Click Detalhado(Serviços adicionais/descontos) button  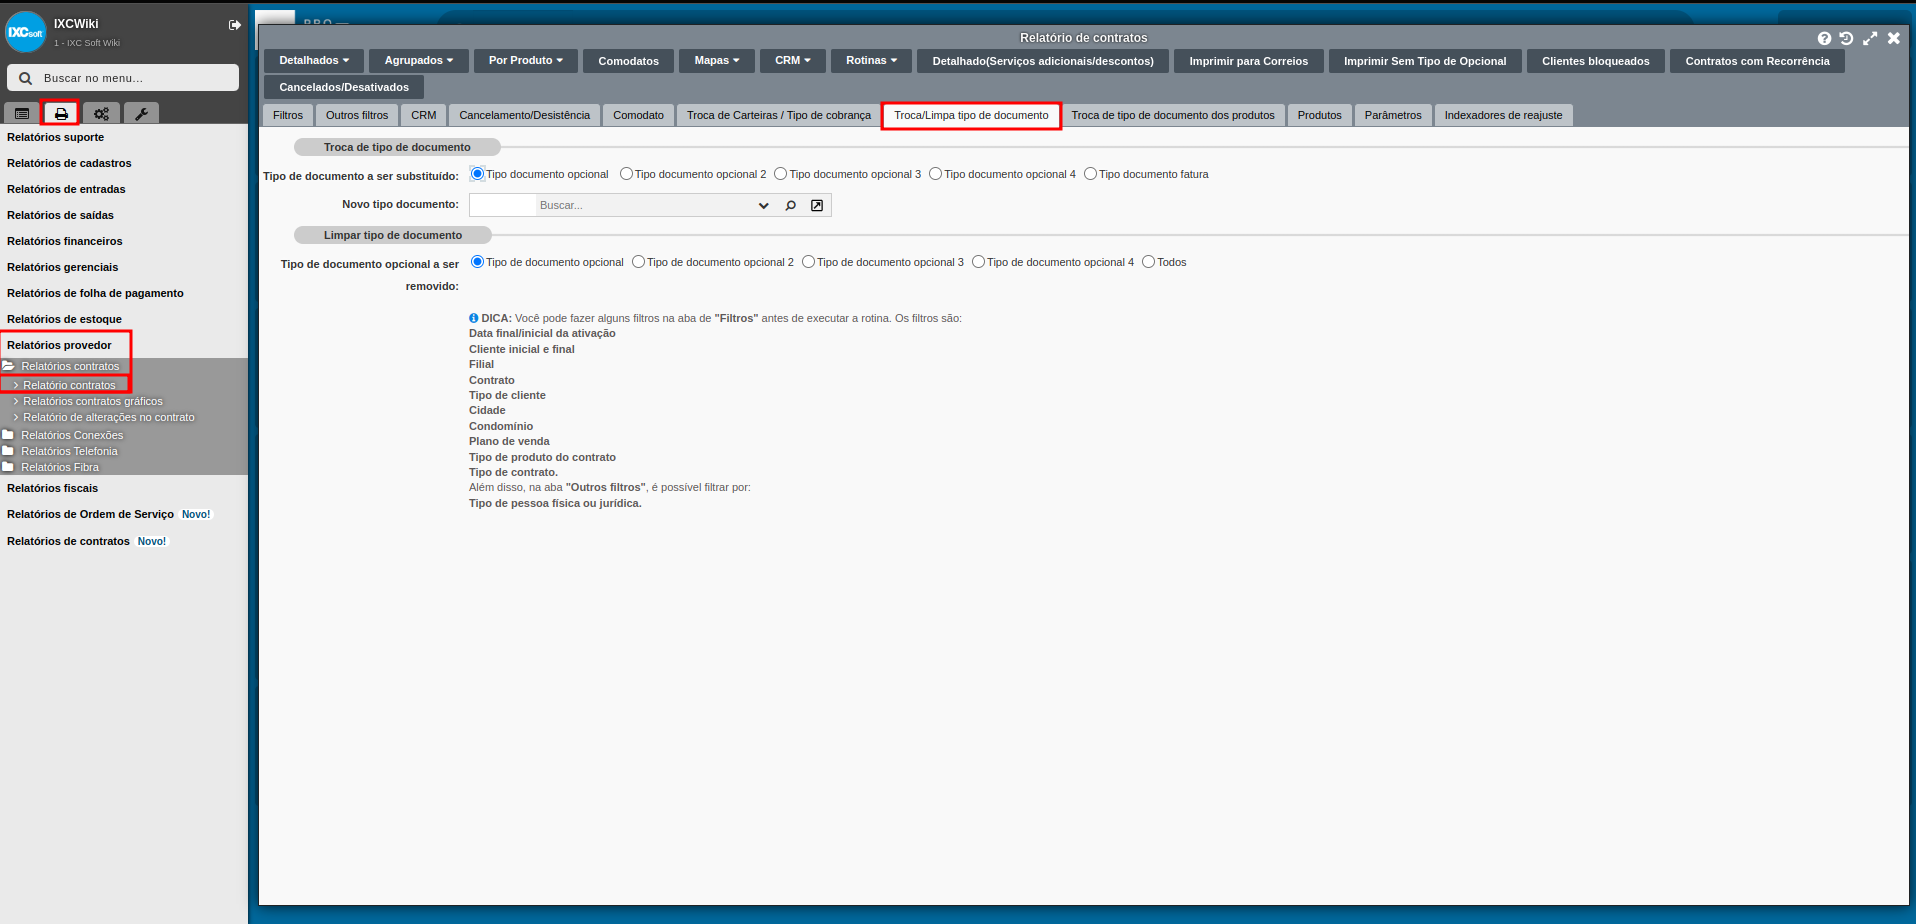point(1043,61)
